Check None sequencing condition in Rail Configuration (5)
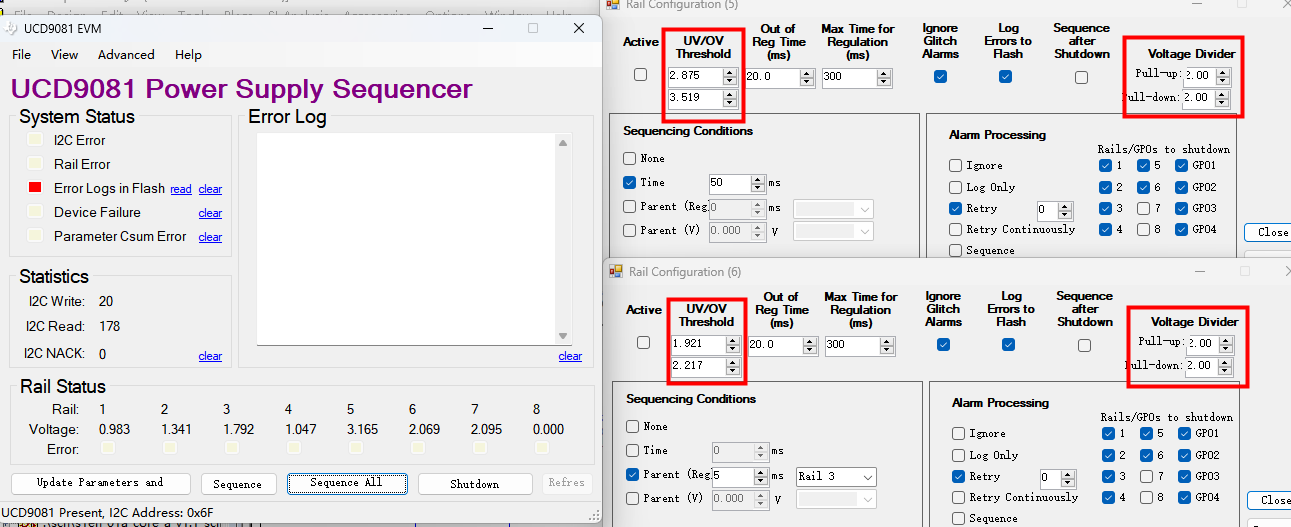1291x527 pixels. (x=629, y=158)
